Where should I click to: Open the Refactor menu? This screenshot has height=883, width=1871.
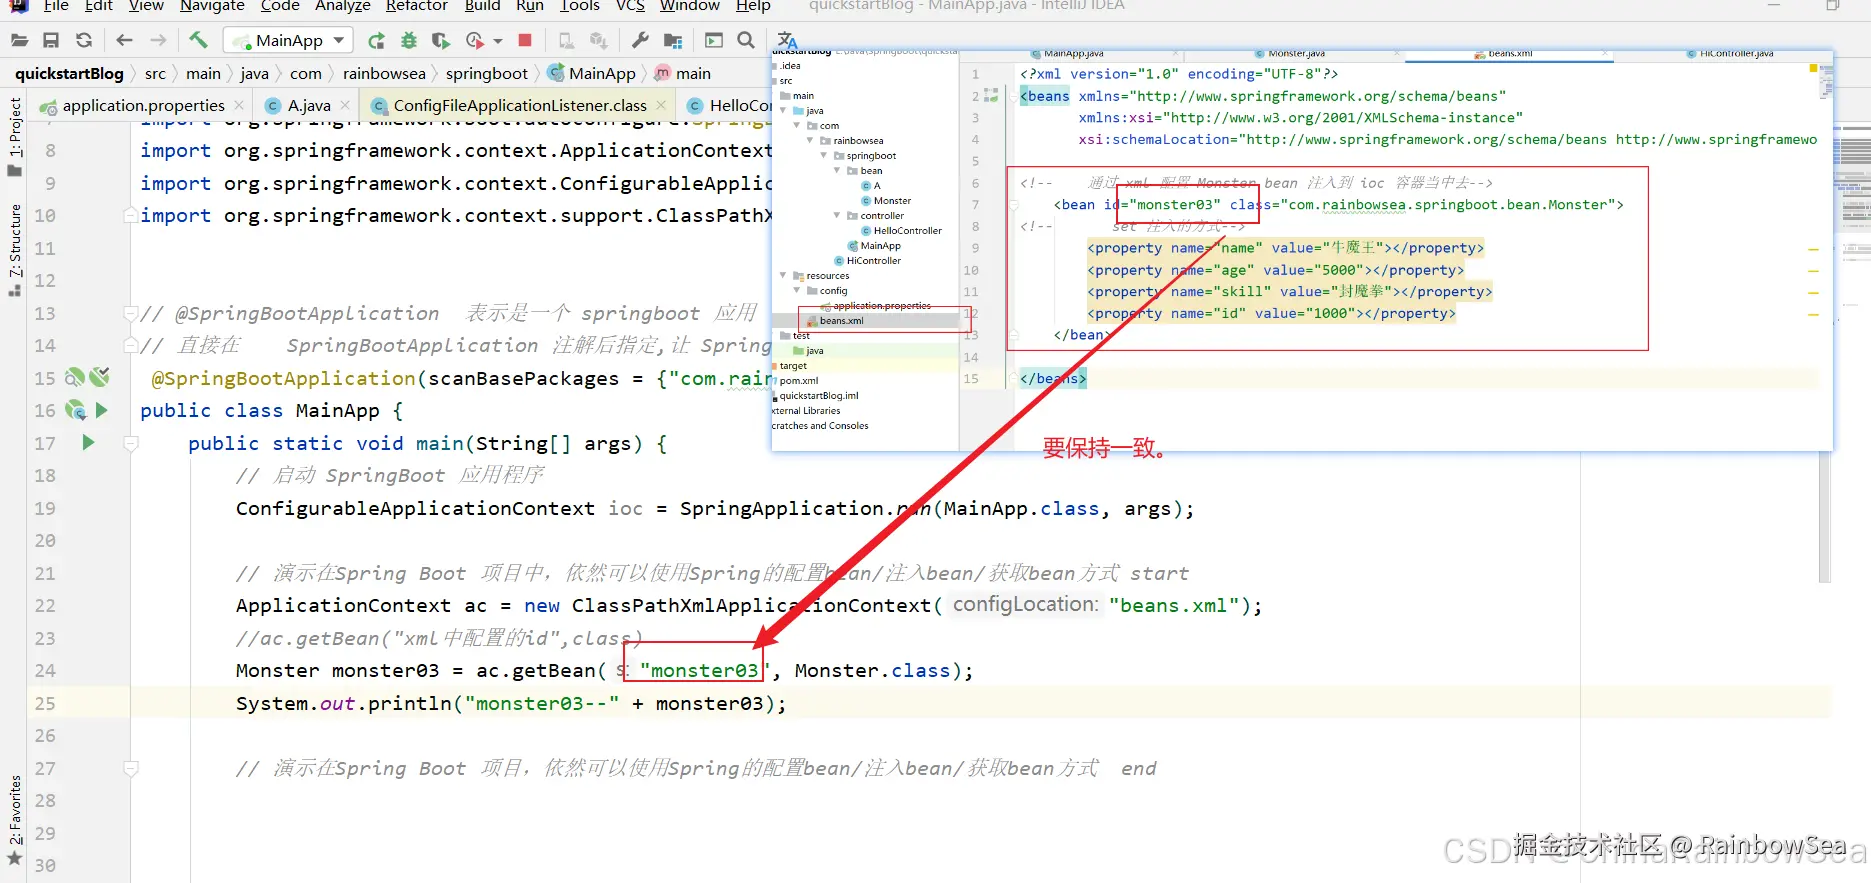point(416,6)
